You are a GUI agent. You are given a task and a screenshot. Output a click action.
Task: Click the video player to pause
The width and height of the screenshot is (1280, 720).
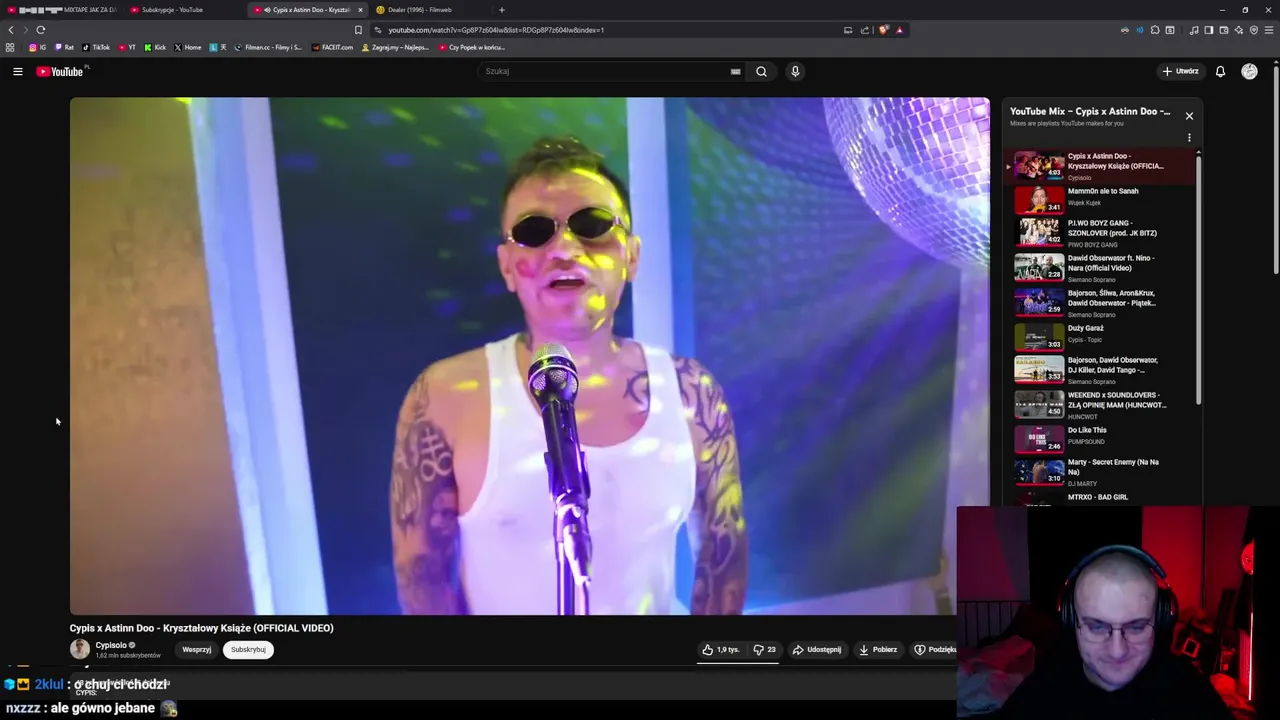click(x=529, y=356)
